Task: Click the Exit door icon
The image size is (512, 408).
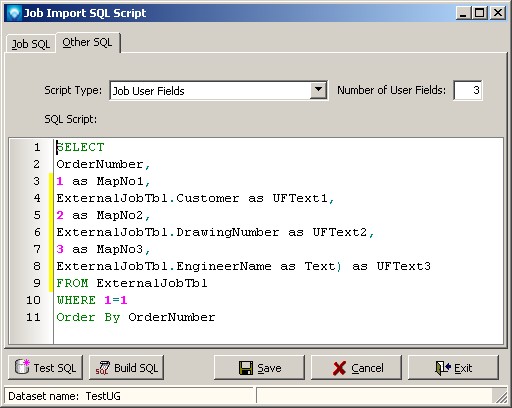Action: 443,368
